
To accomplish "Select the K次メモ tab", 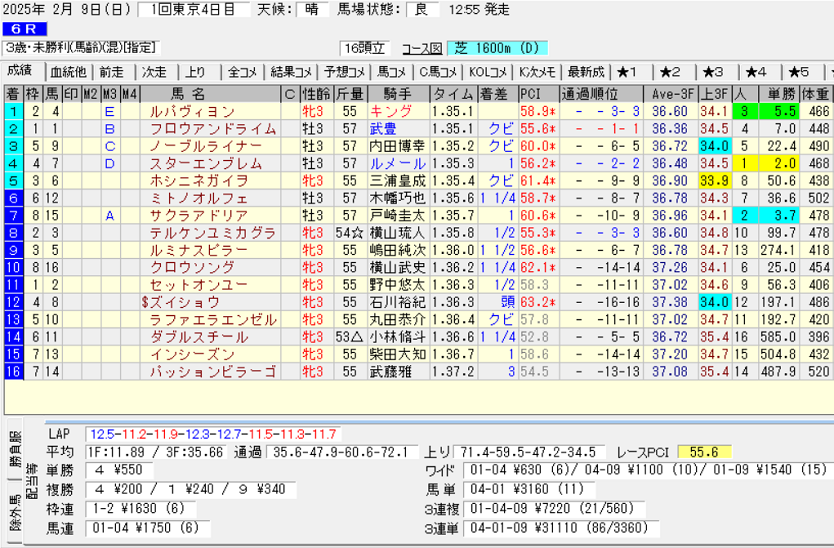I will point(538,72).
